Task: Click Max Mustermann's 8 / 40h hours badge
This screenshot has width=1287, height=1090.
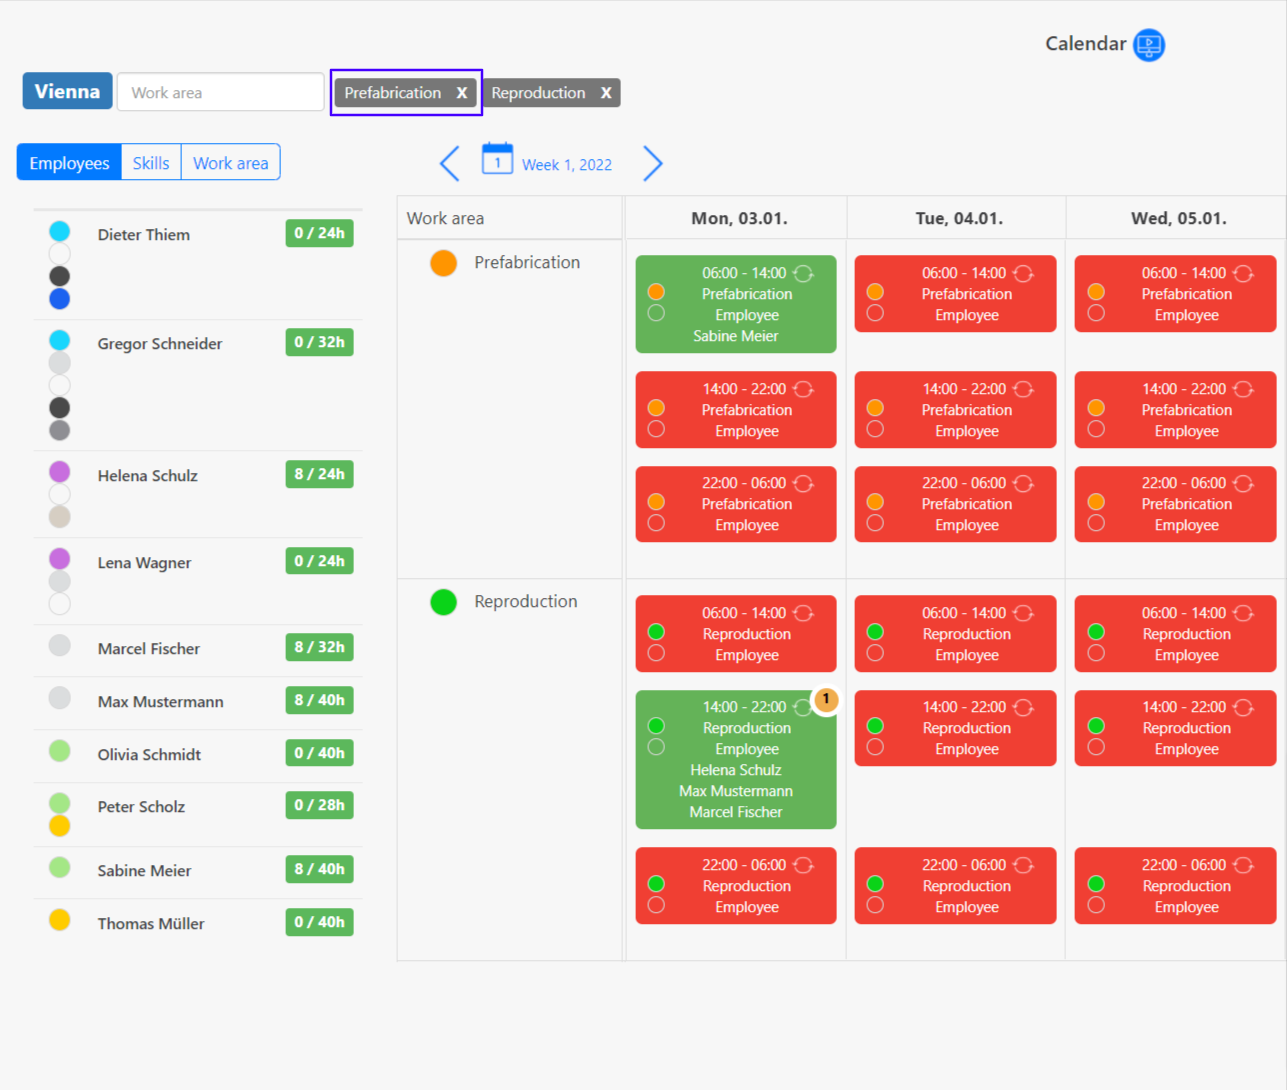Action: pyautogui.click(x=319, y=700)
